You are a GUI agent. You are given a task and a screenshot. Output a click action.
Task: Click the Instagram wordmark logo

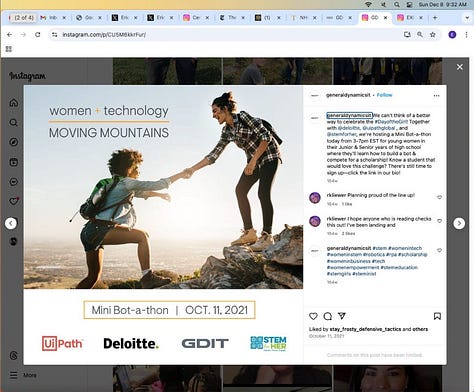point(27,76)
